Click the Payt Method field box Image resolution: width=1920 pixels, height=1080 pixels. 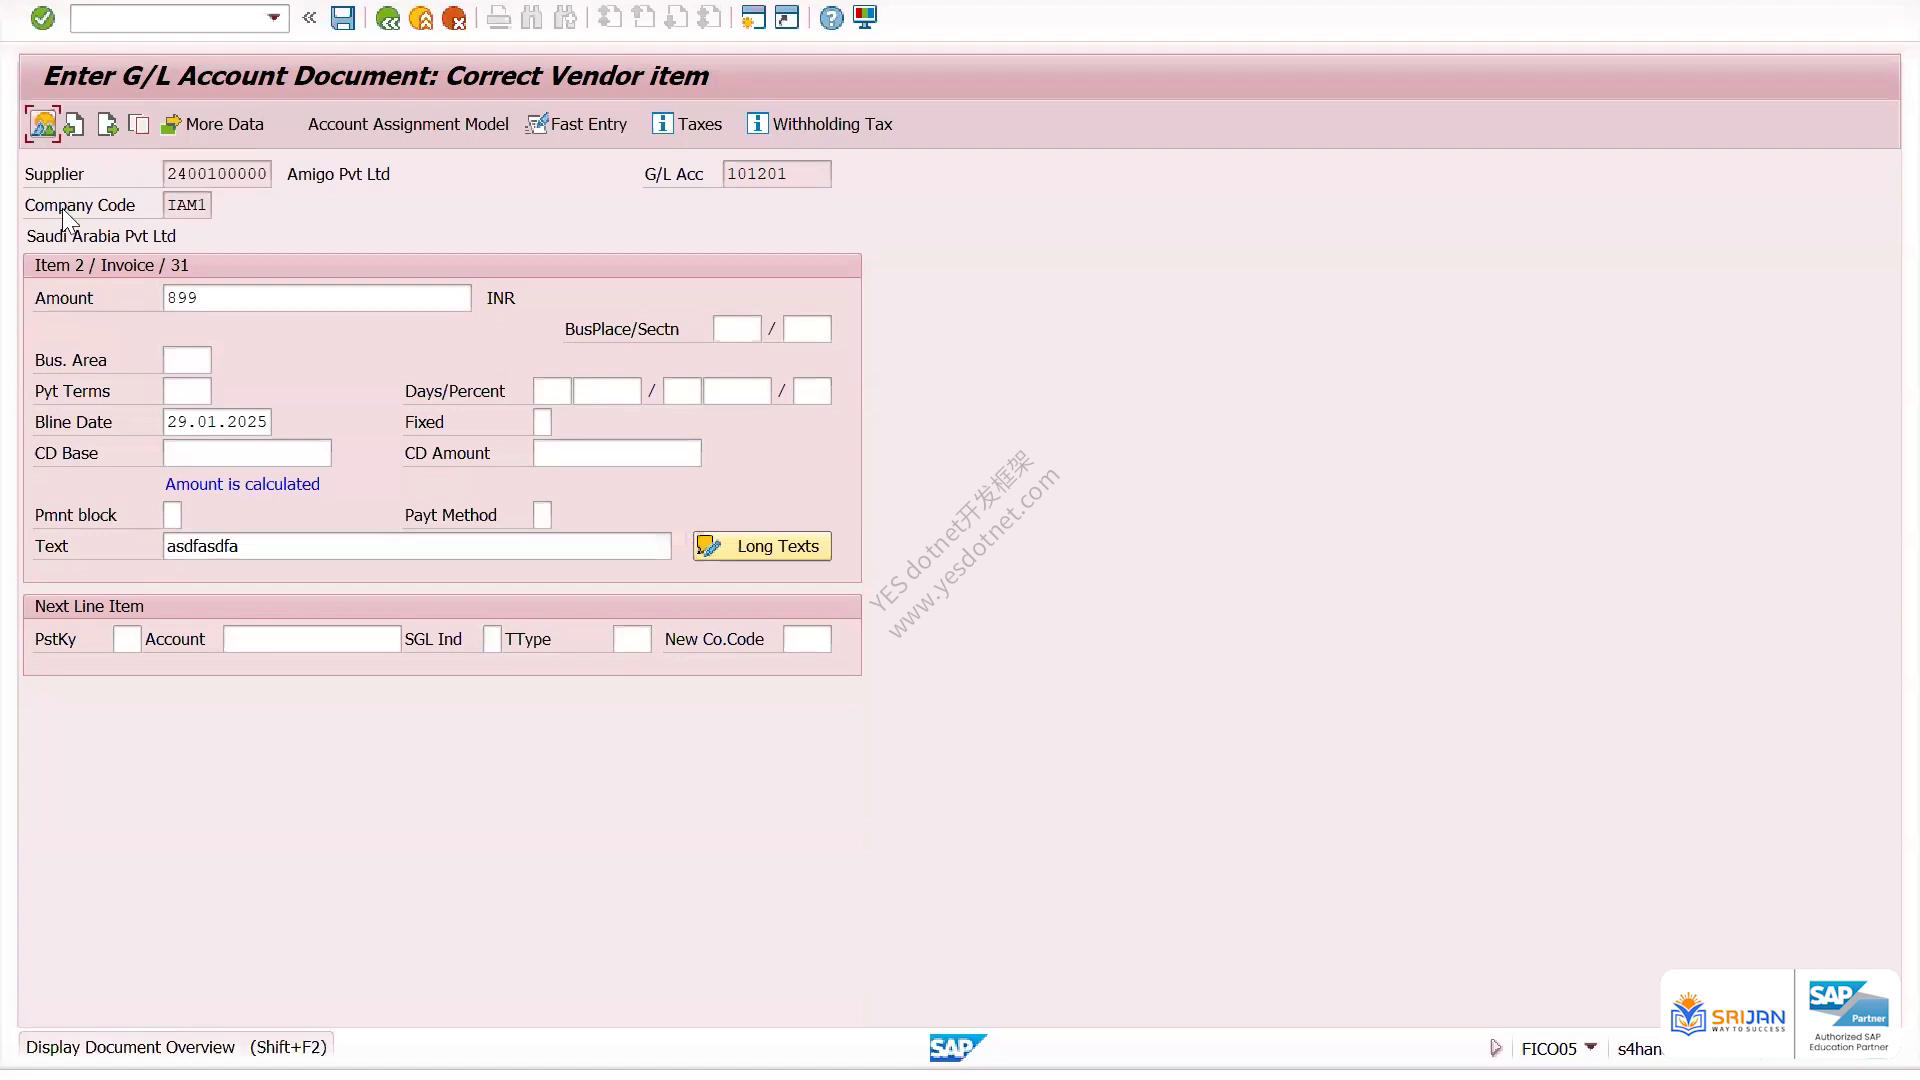coord(542,515)
